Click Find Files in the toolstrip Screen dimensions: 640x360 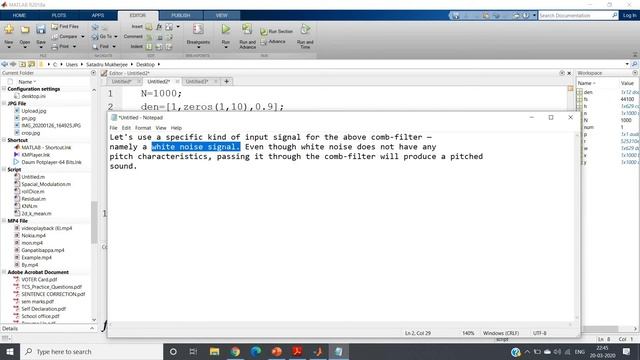(65, 27)
